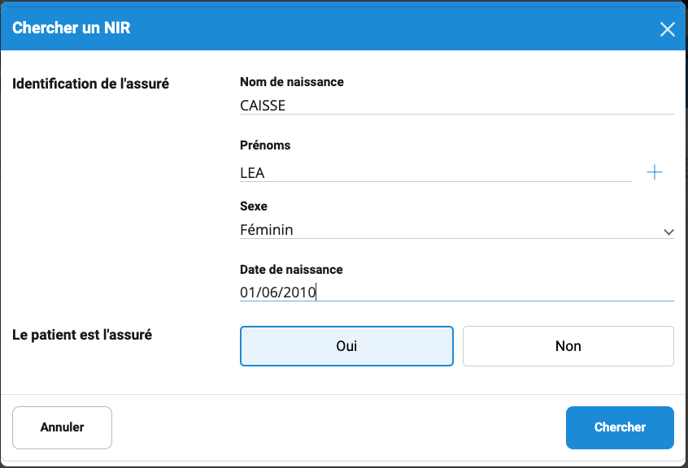
Task: Click the 'Identification de l'assuré' section heading
Action: [90, 83]
